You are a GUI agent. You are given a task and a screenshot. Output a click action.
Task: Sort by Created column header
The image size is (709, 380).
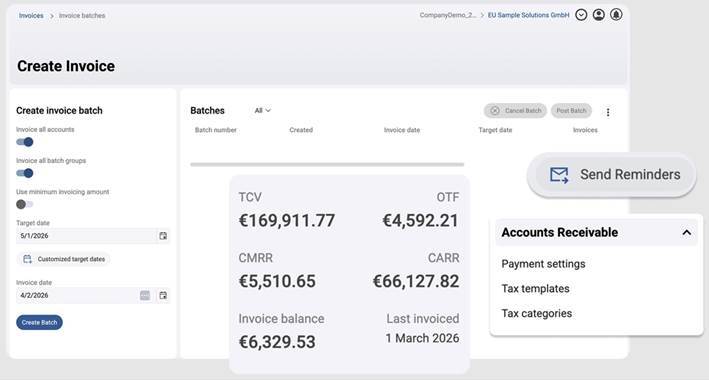coord(301,130)
